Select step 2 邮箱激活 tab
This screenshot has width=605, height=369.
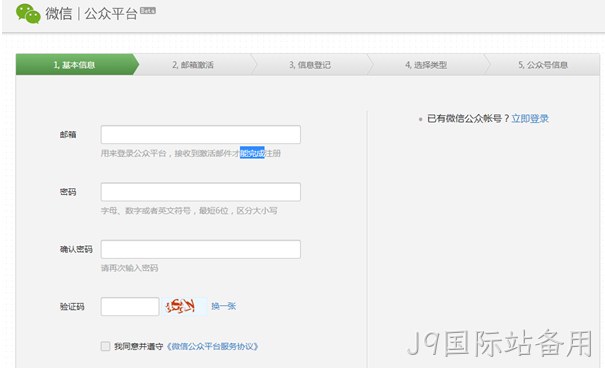click(193, 64)
